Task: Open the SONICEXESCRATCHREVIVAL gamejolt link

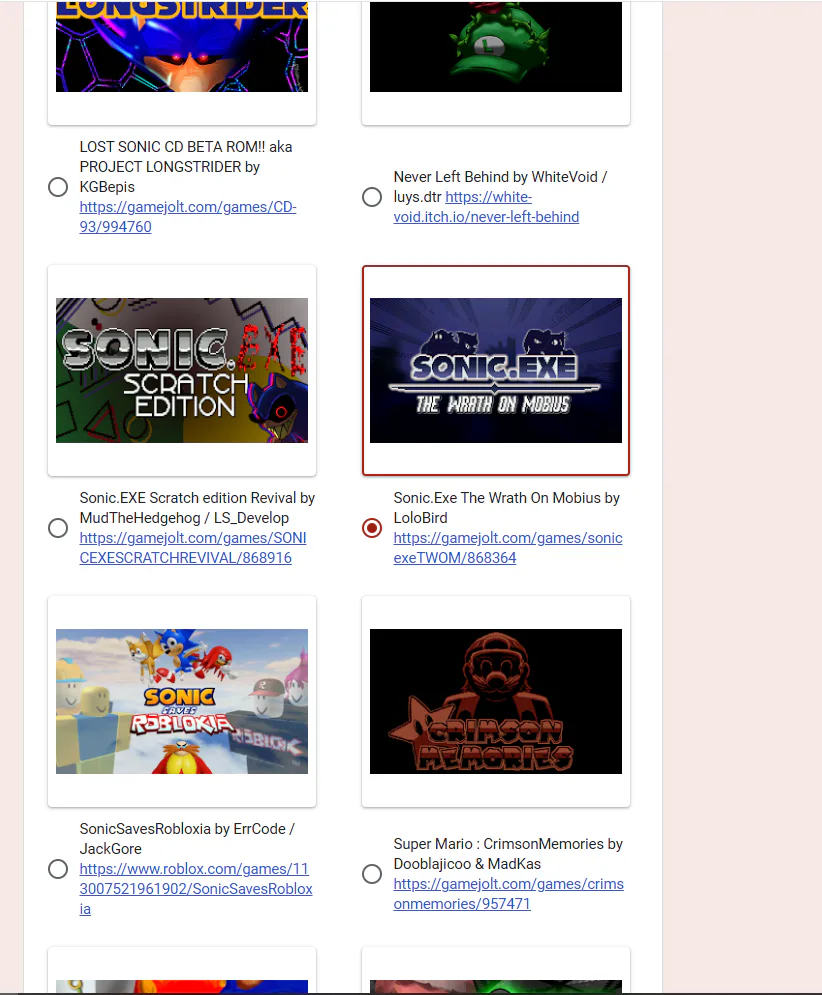Action: coord(193,548)
